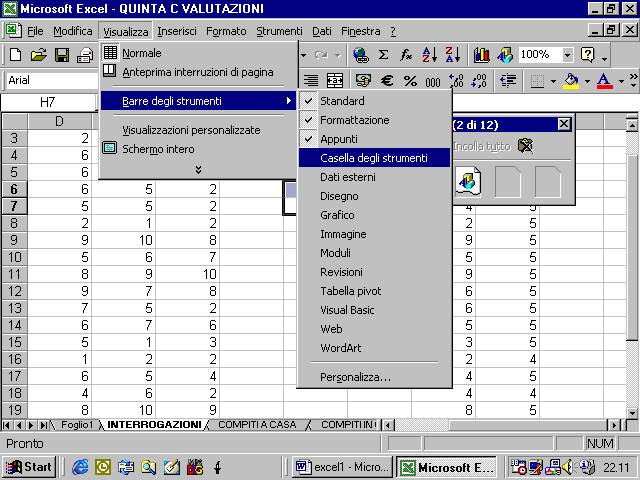This screenshot has width=640, height=480.
Task: Enable the Dati esterni toolbar
Action: [x=374, y=177]
